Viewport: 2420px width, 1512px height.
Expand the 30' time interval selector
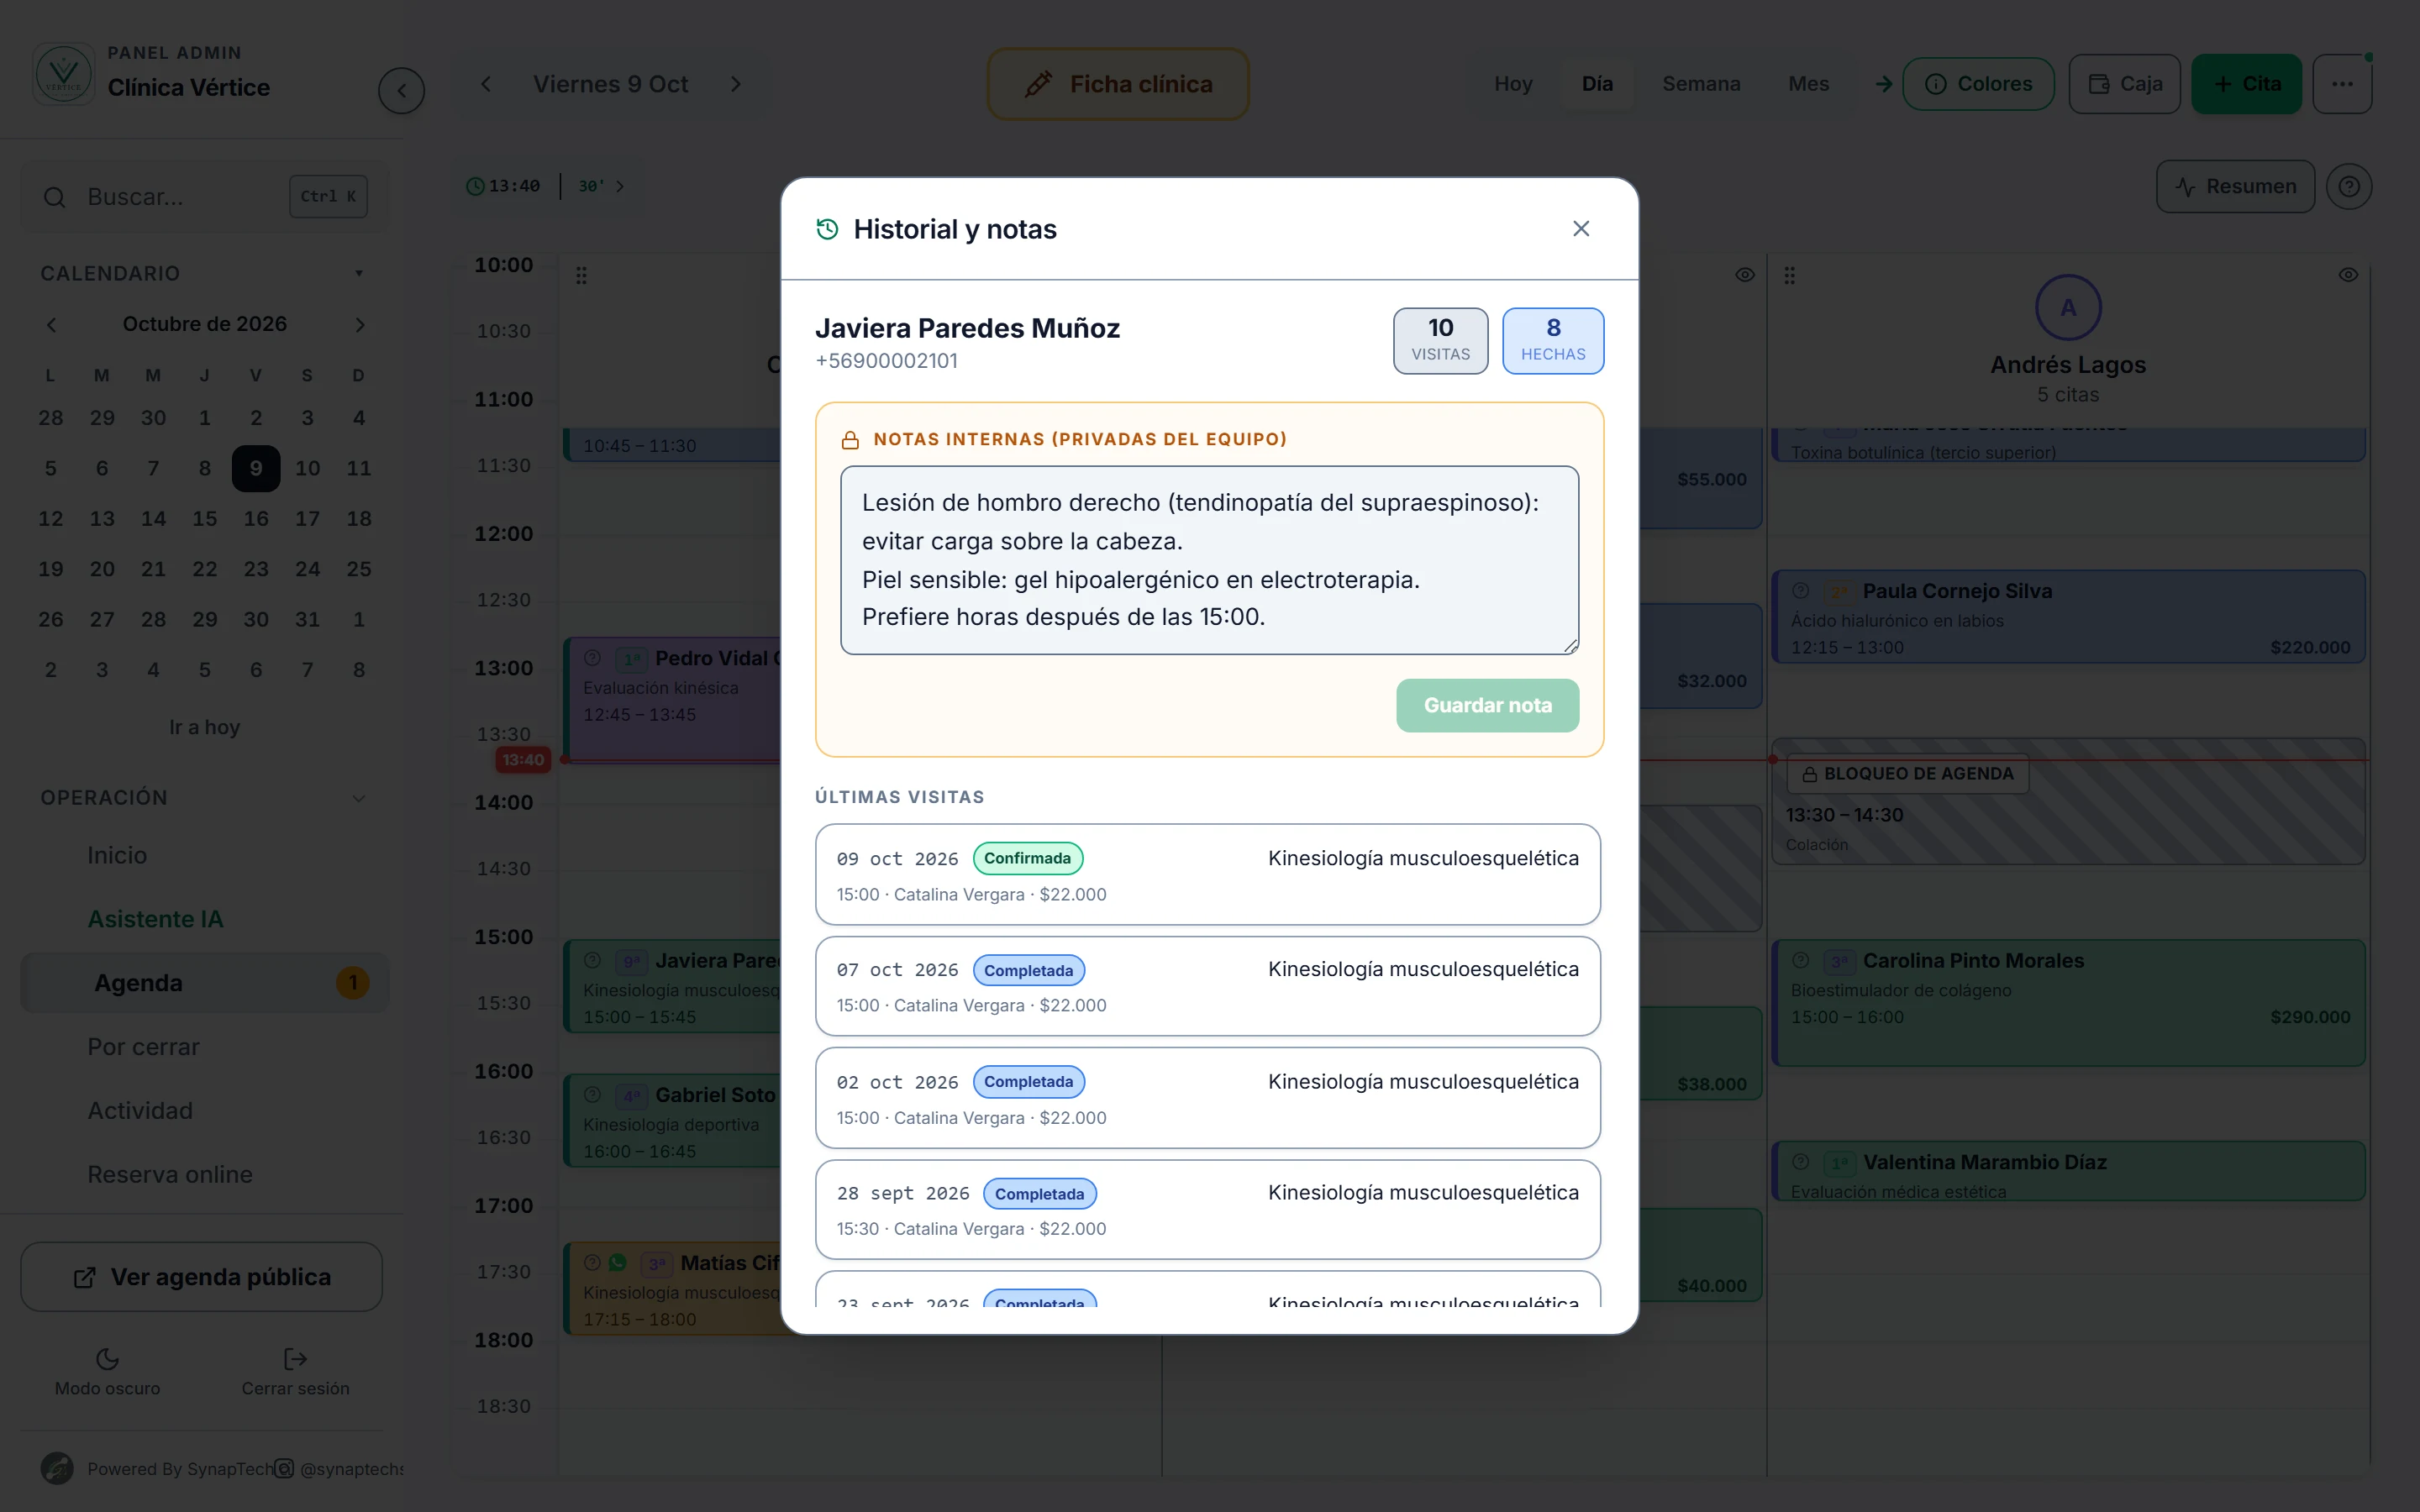coord(601,186)
